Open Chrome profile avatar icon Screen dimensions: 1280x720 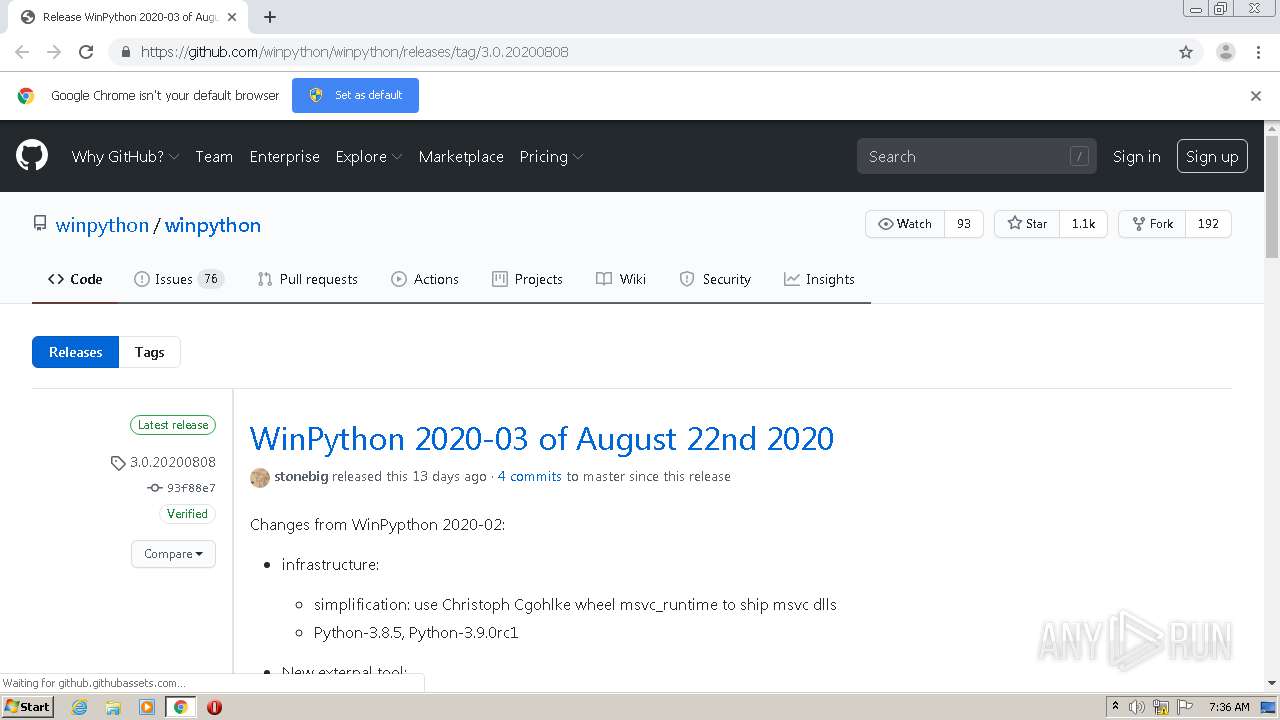[1225, 52]
